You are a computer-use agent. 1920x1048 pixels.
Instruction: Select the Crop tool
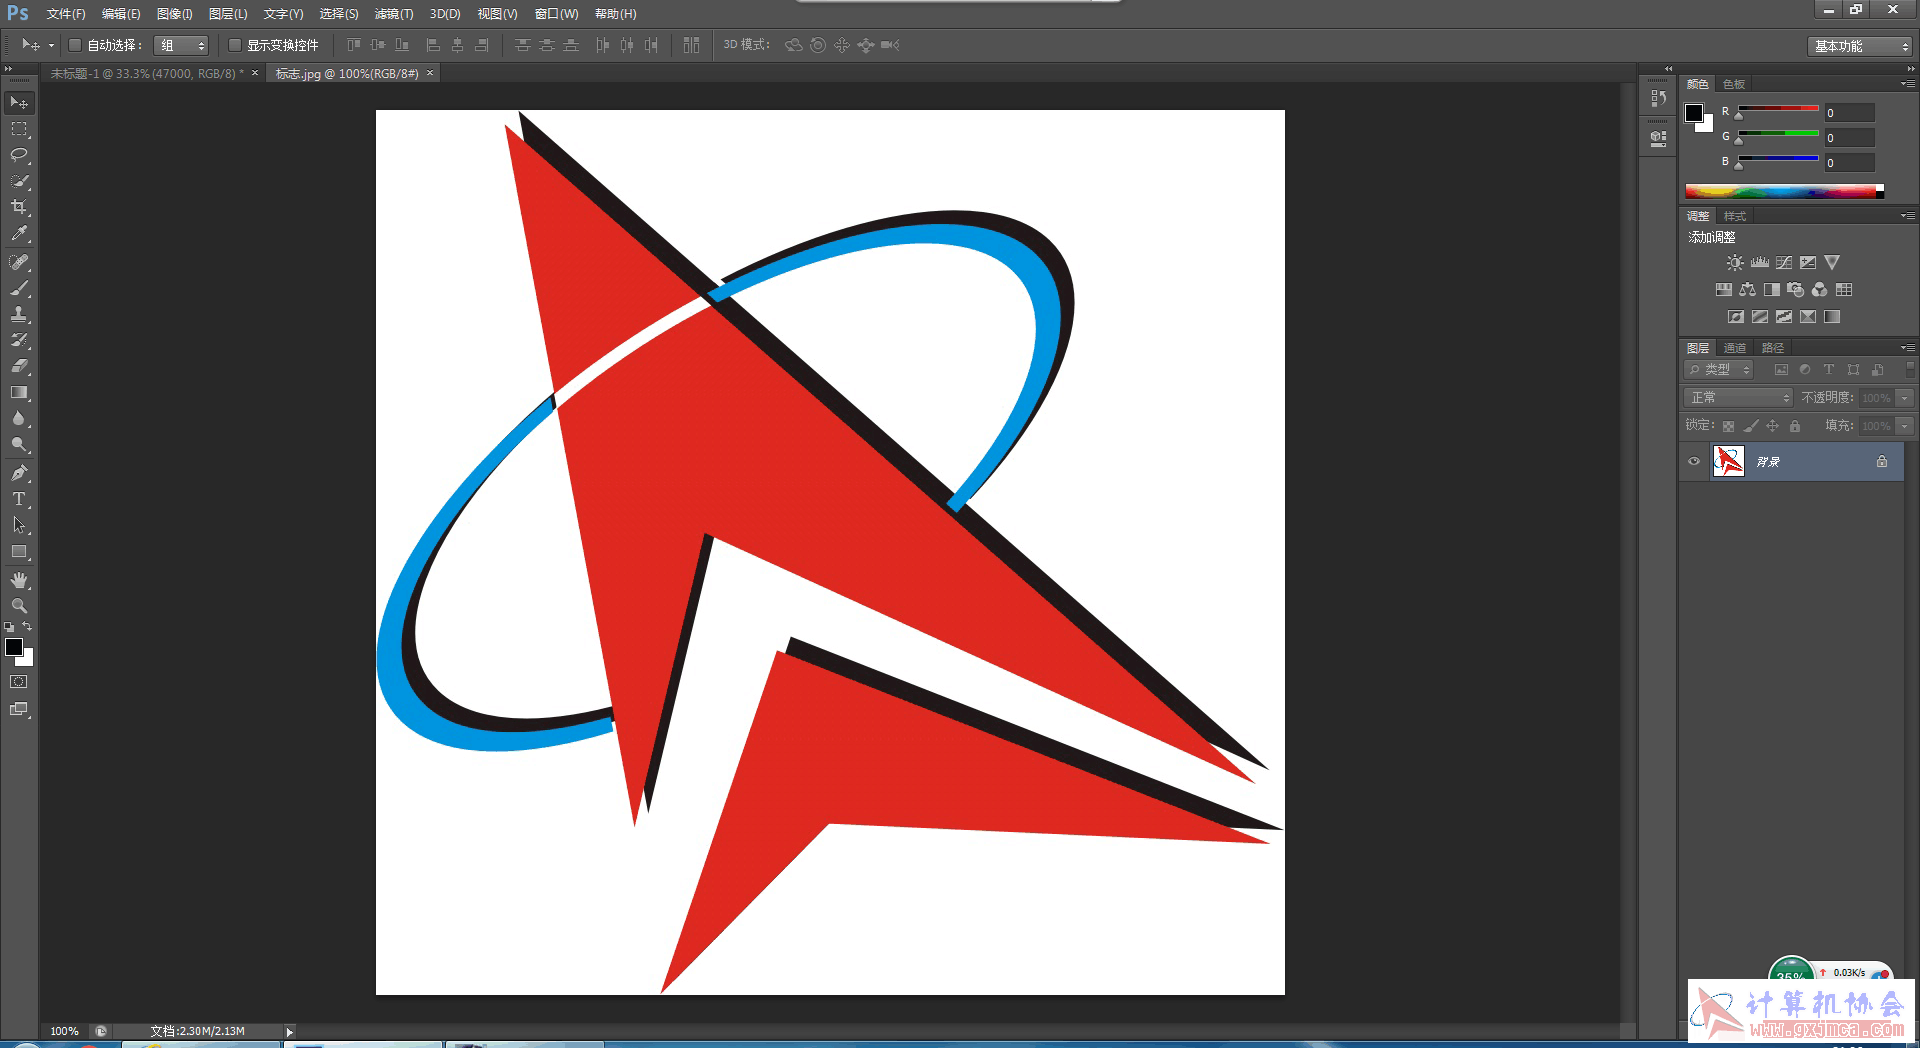pyautogui.click(x=19, y=207)
